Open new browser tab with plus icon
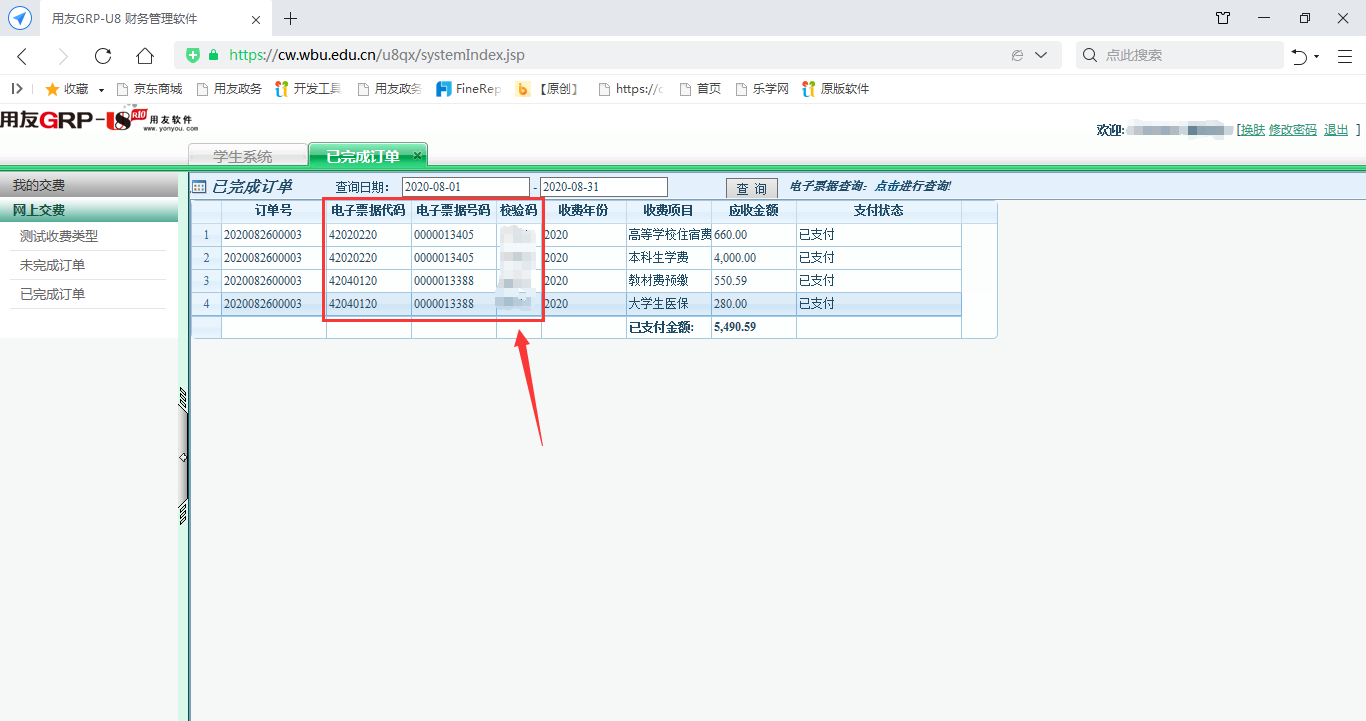 [291, 18]
